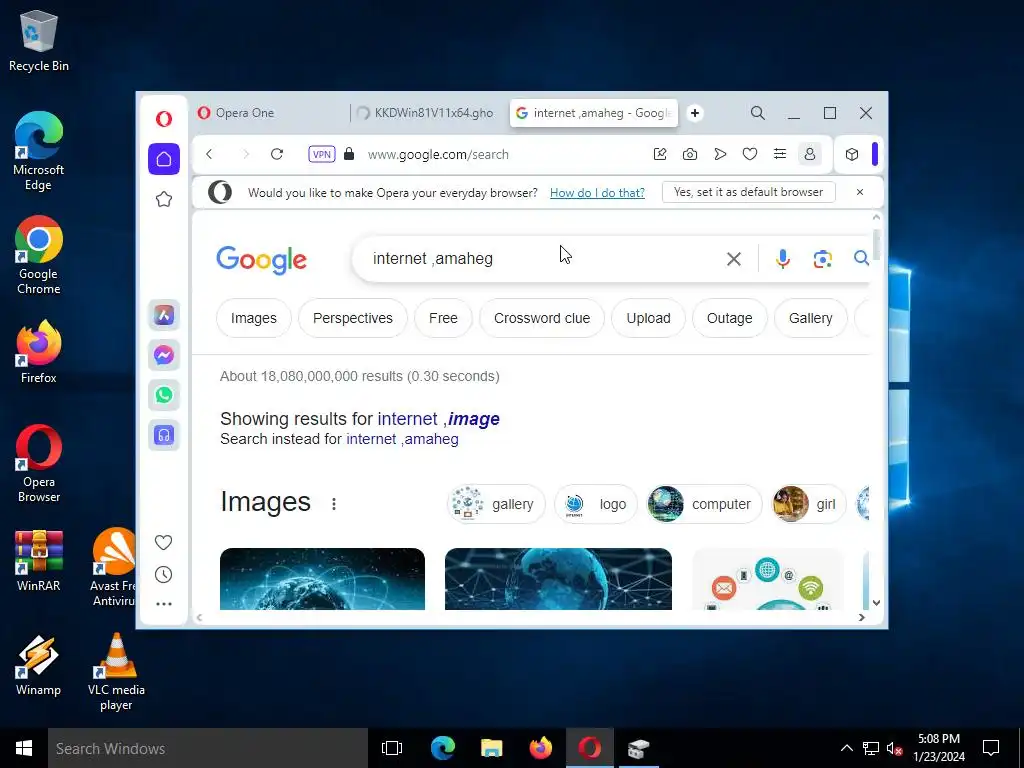Select the Free filter chip
Image resolution: width=1024 pixels, height=768 pixels.
point(443,318)
